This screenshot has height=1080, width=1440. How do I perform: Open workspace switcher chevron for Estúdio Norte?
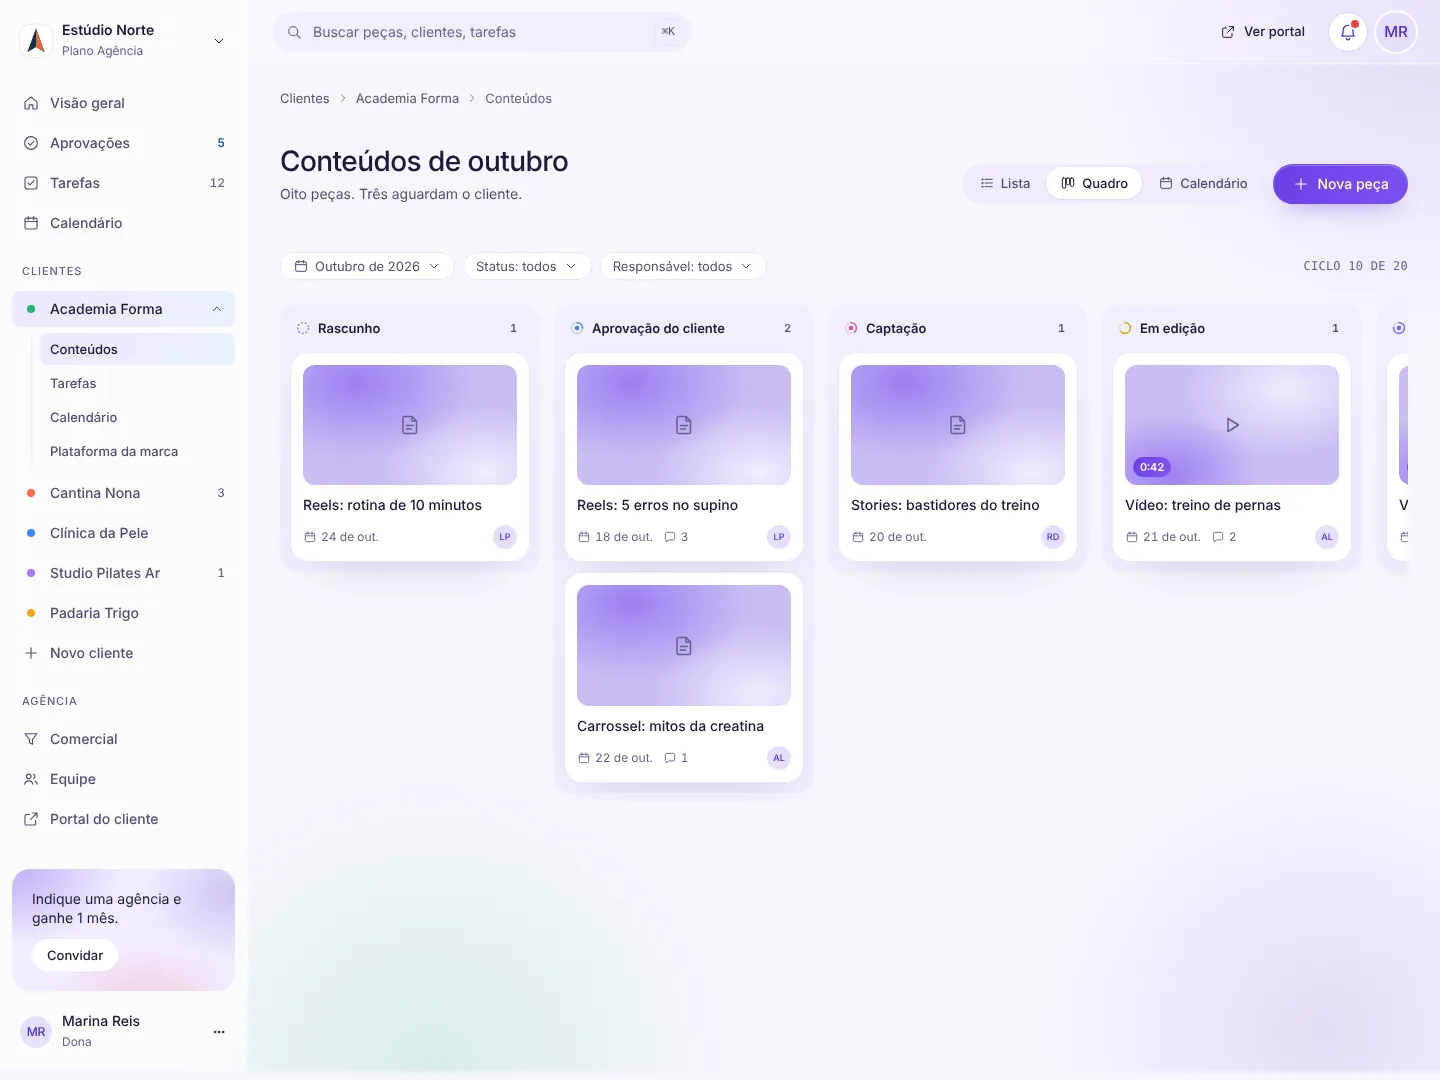219,41
